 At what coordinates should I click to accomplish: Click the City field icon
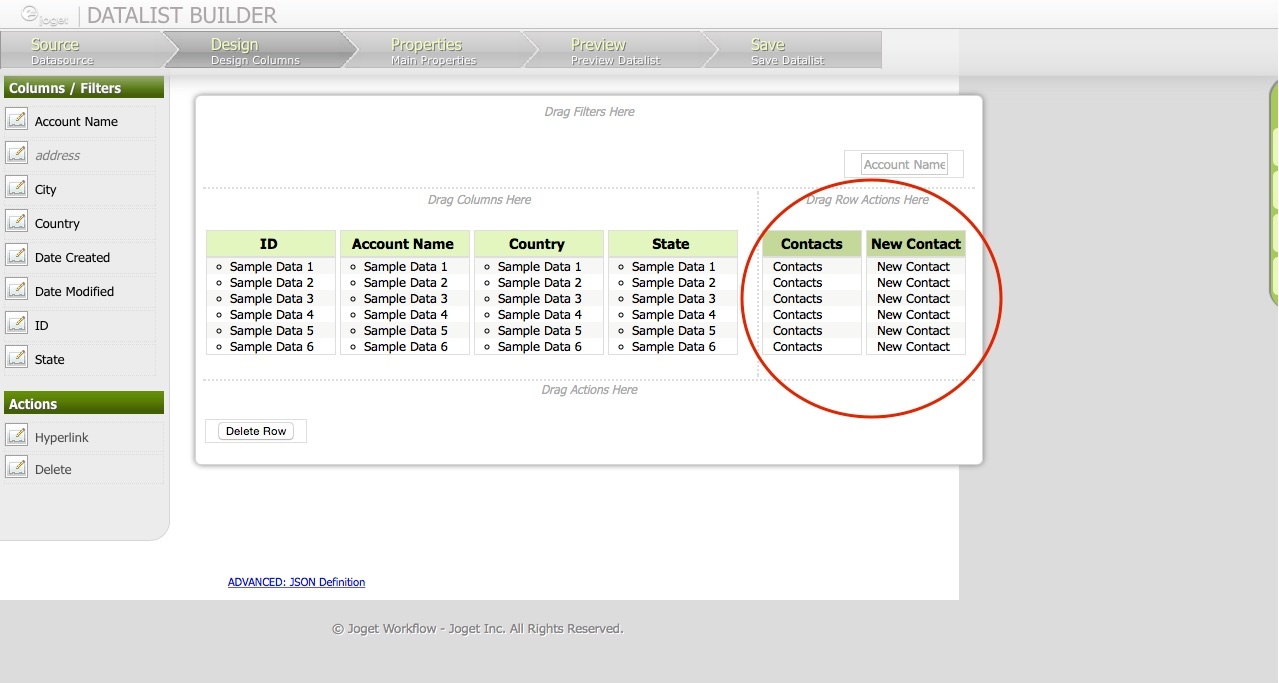[x=17, y=188]
